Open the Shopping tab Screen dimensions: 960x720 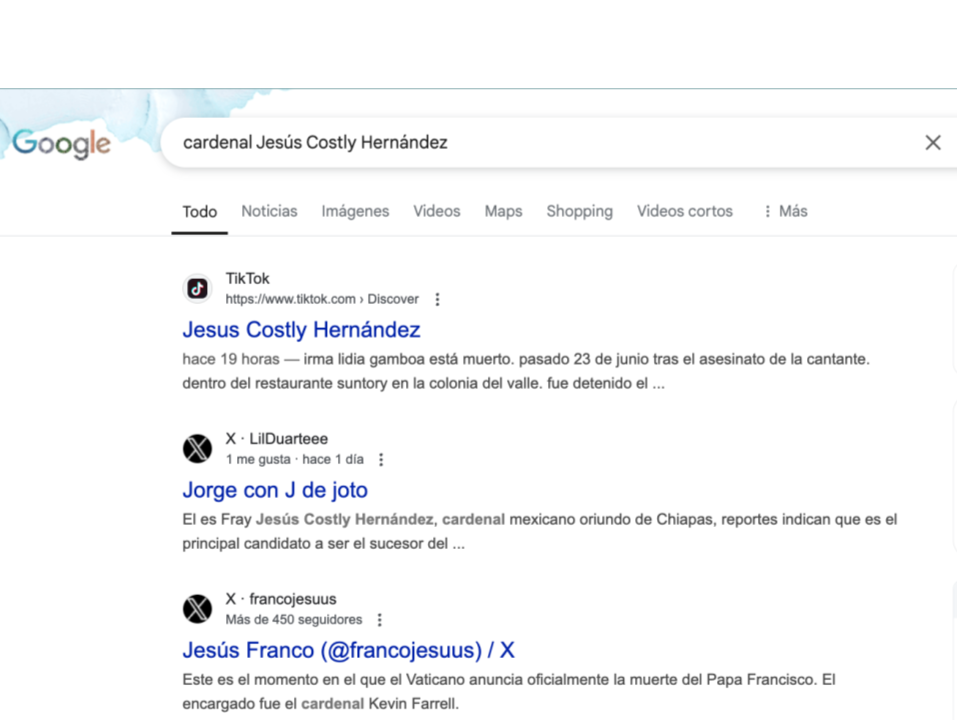point(579,211)
